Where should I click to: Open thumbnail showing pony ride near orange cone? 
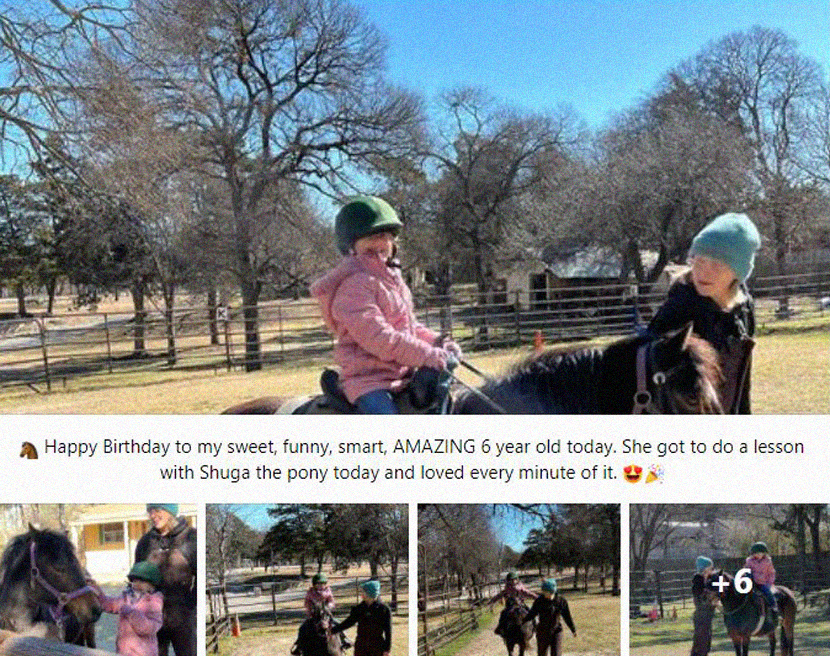point(307,580)
